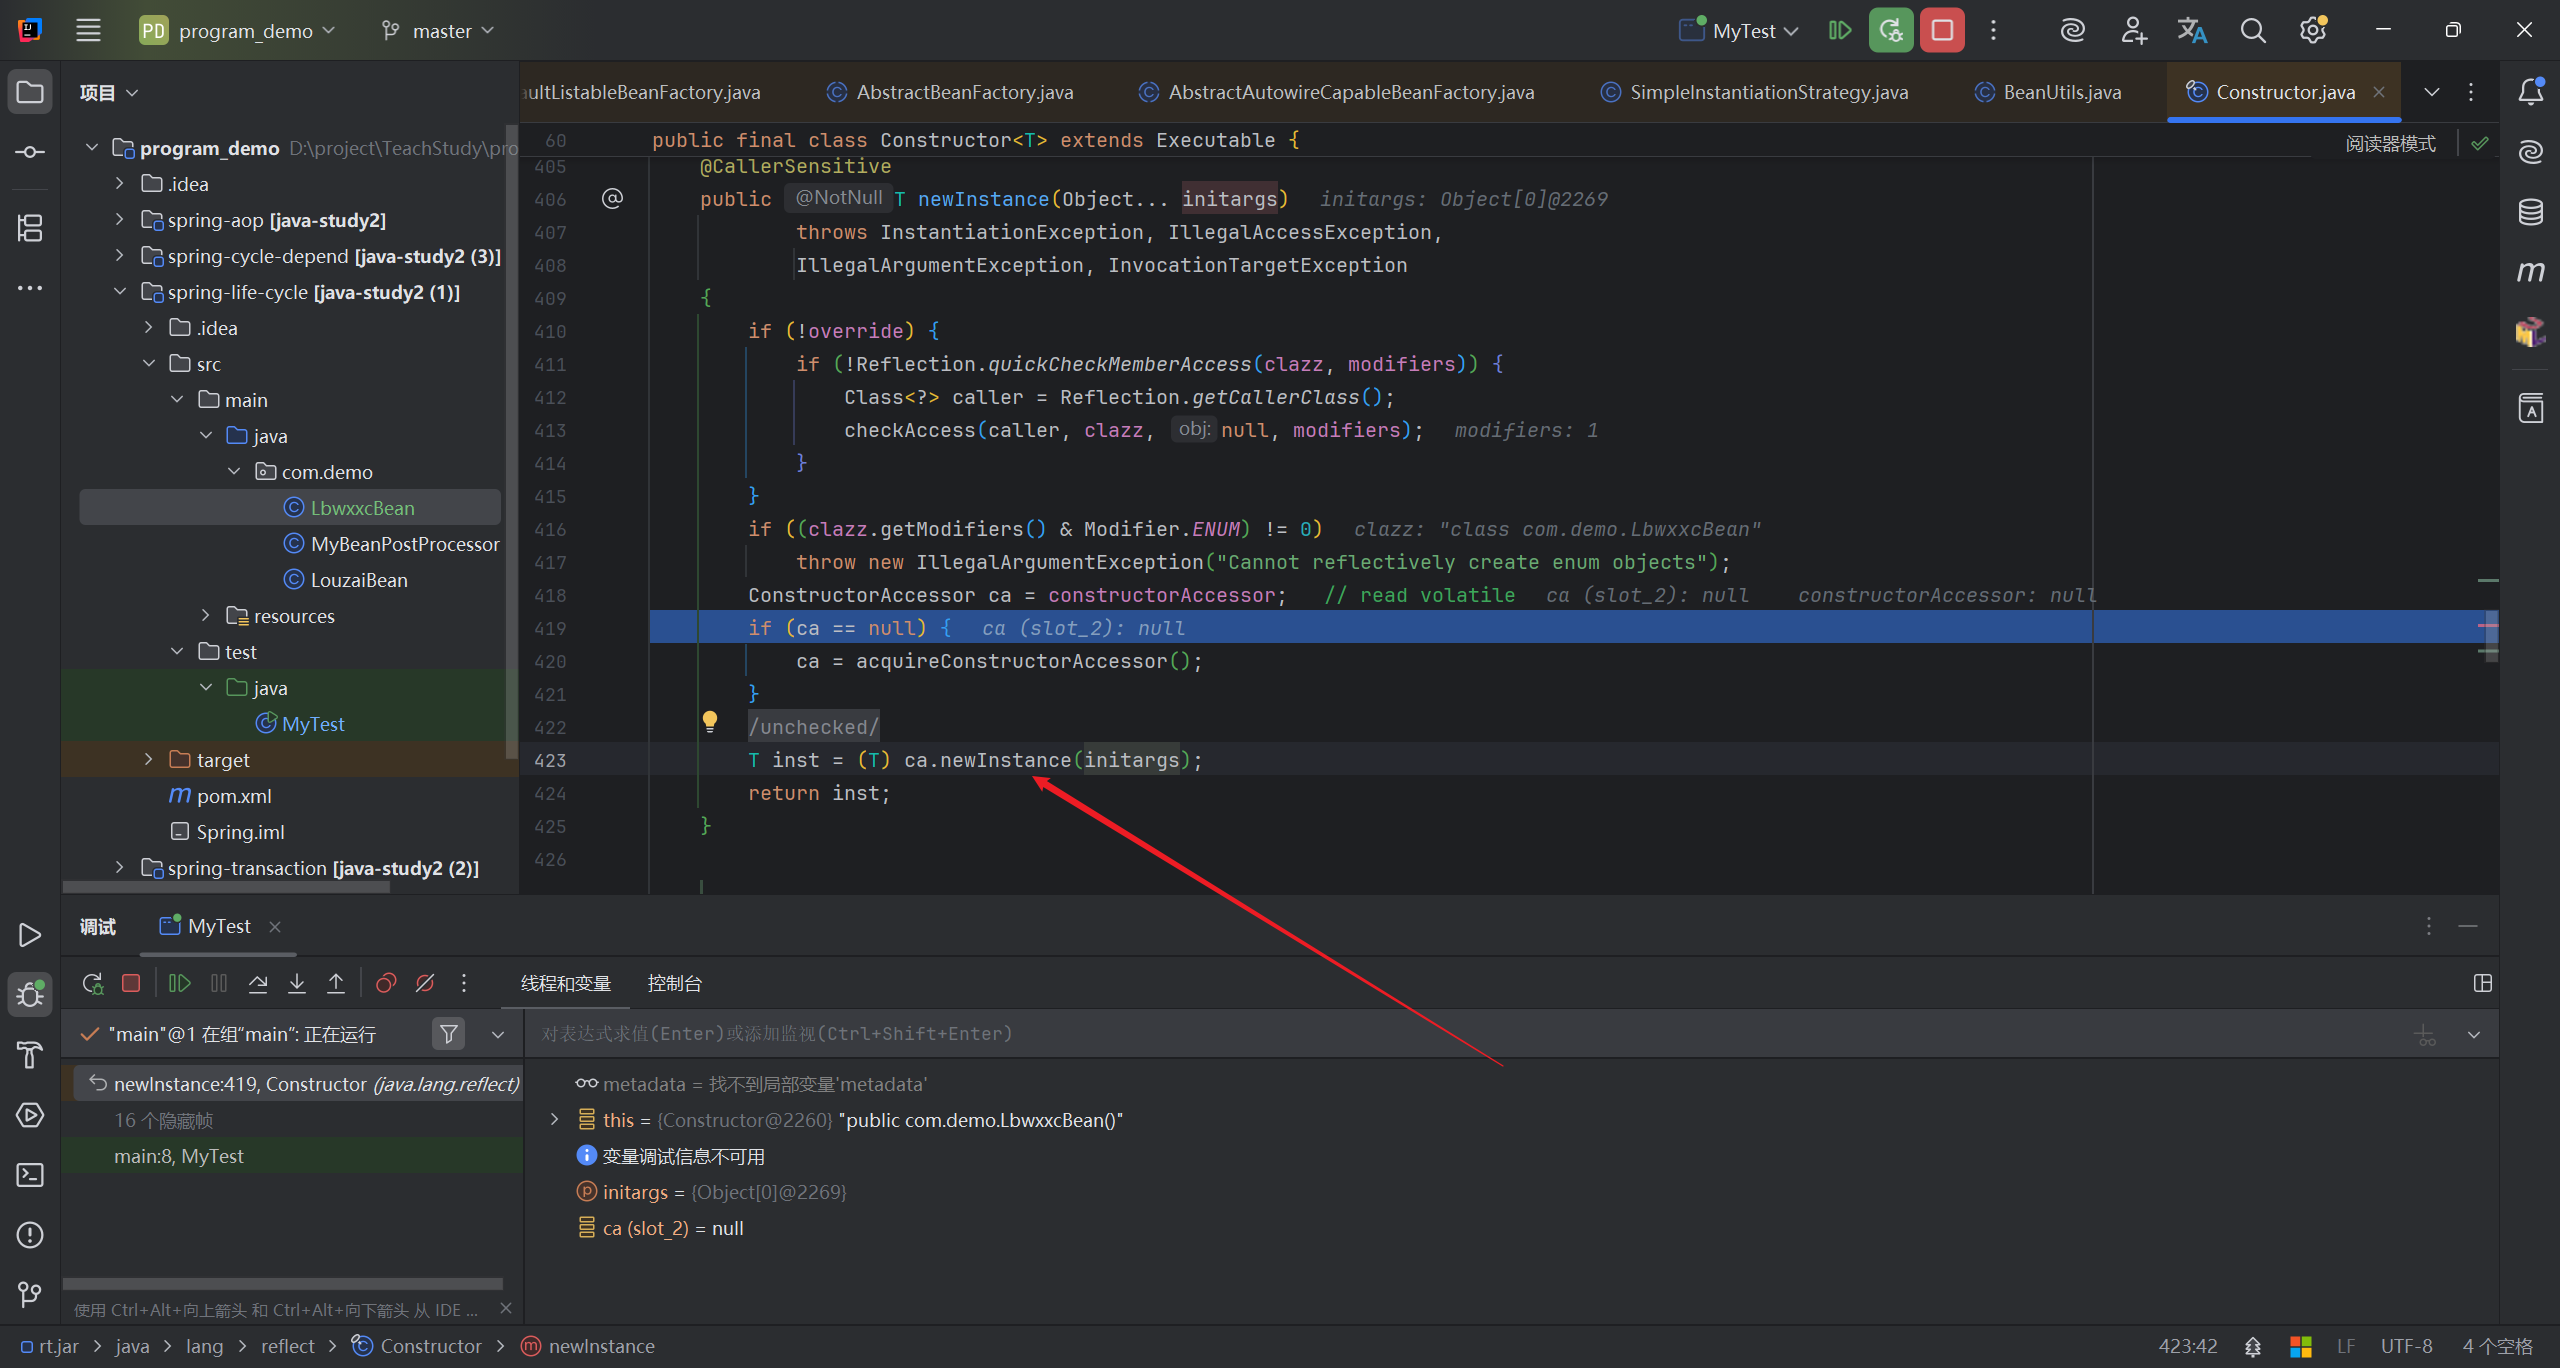The height and width of the screenshot is (1368, 2560).
Task: Click the Step Out debug icon
Action: pos(336,983)
